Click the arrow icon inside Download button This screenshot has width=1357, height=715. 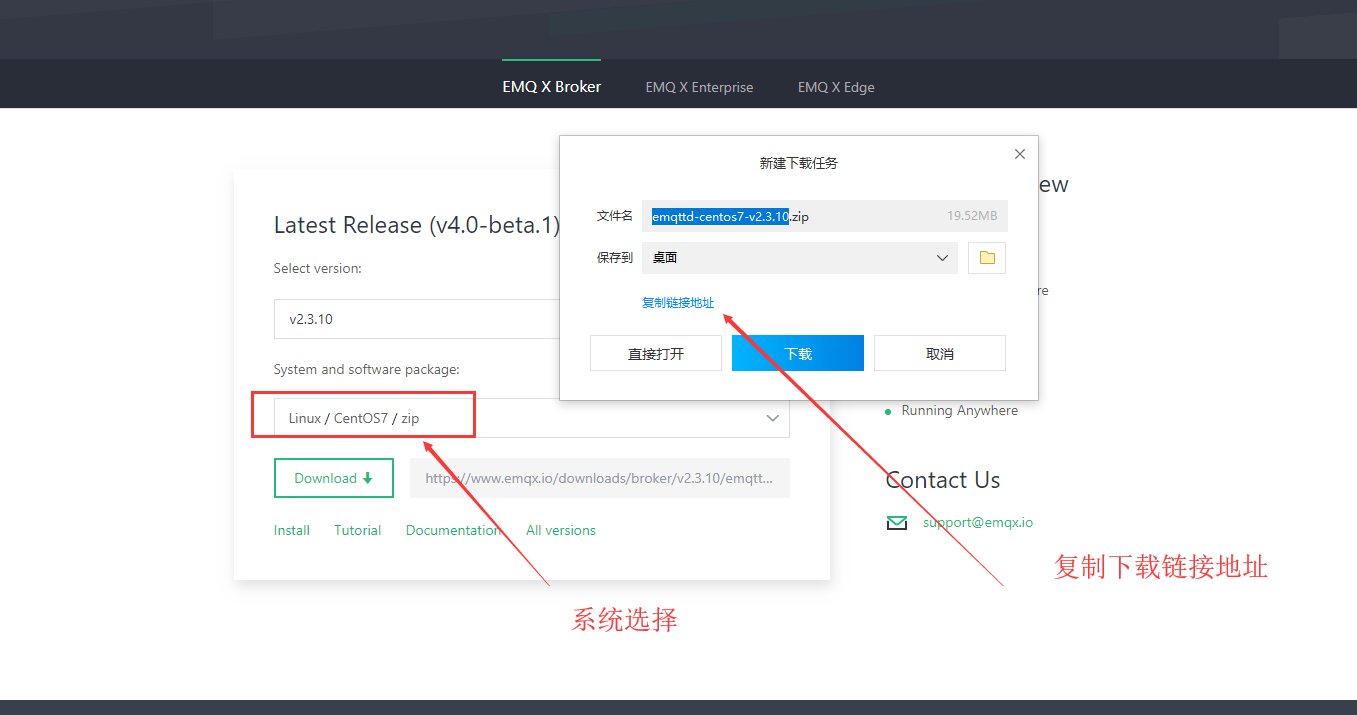tap(368, 478)
